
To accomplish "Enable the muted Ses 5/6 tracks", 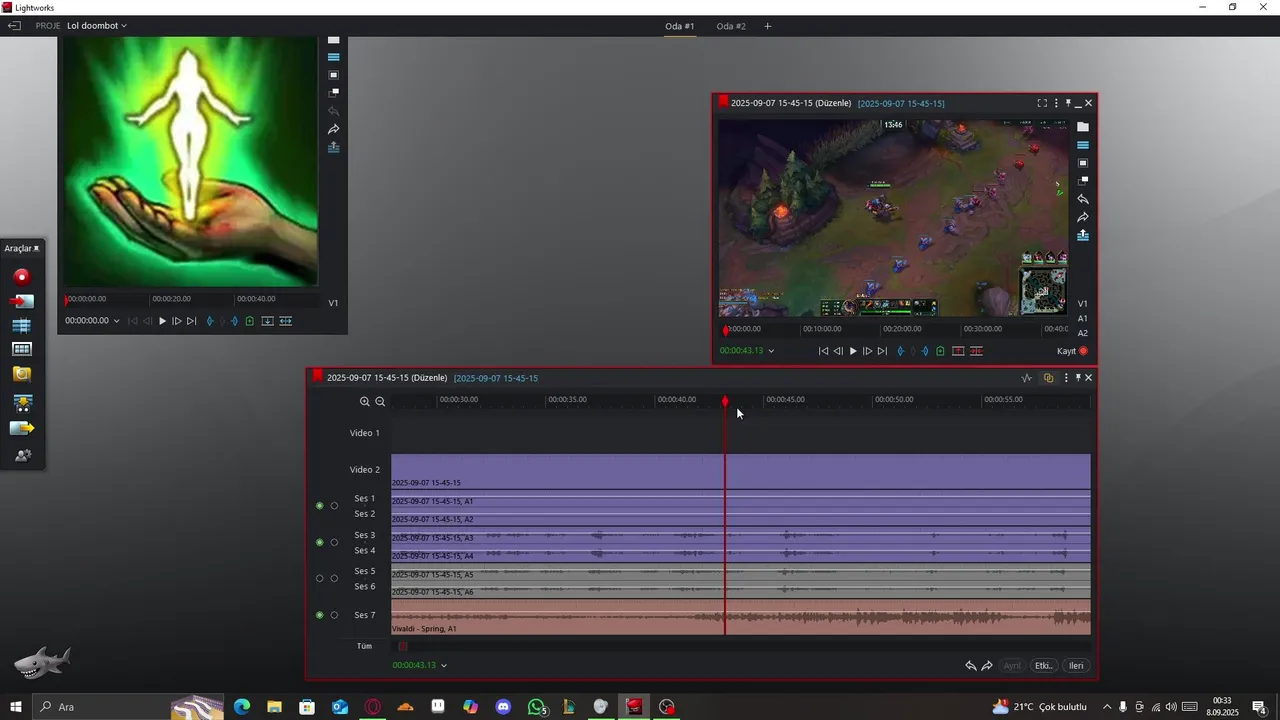I will (x=320, y=578).
